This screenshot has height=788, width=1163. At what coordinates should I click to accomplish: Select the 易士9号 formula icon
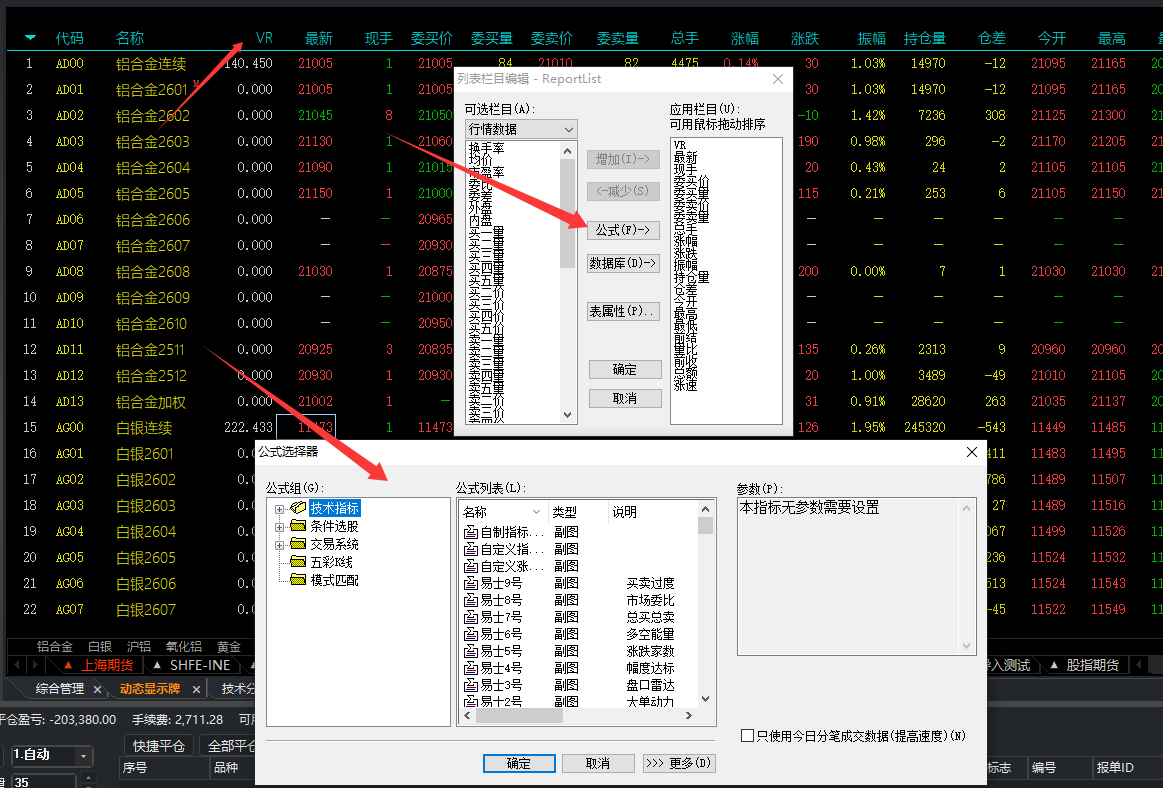click(471, 583)
